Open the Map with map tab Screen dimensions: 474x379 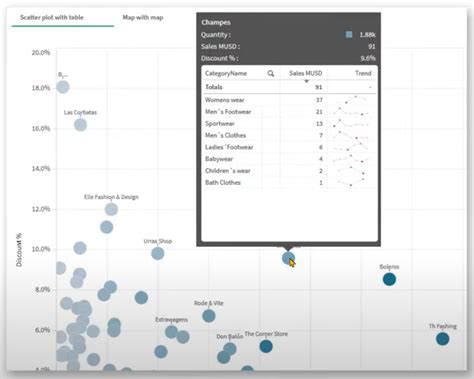point(143,17)
